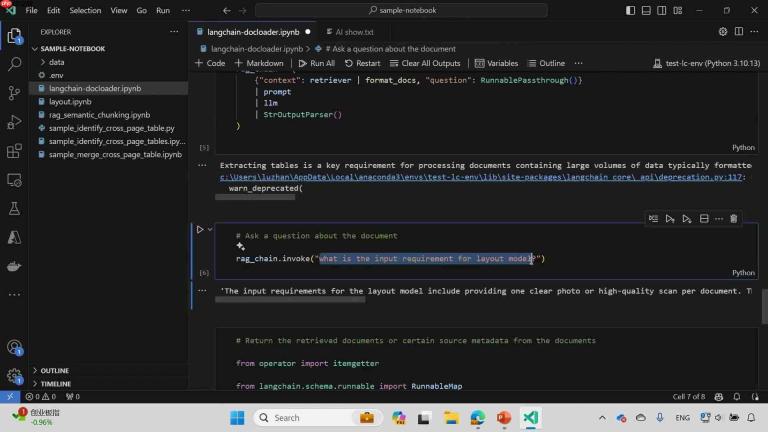Viewport: 768px width, 432px height.
Task: Select kernel test-lc-env Python 3.10.13
Action: (x=707, y=63)
